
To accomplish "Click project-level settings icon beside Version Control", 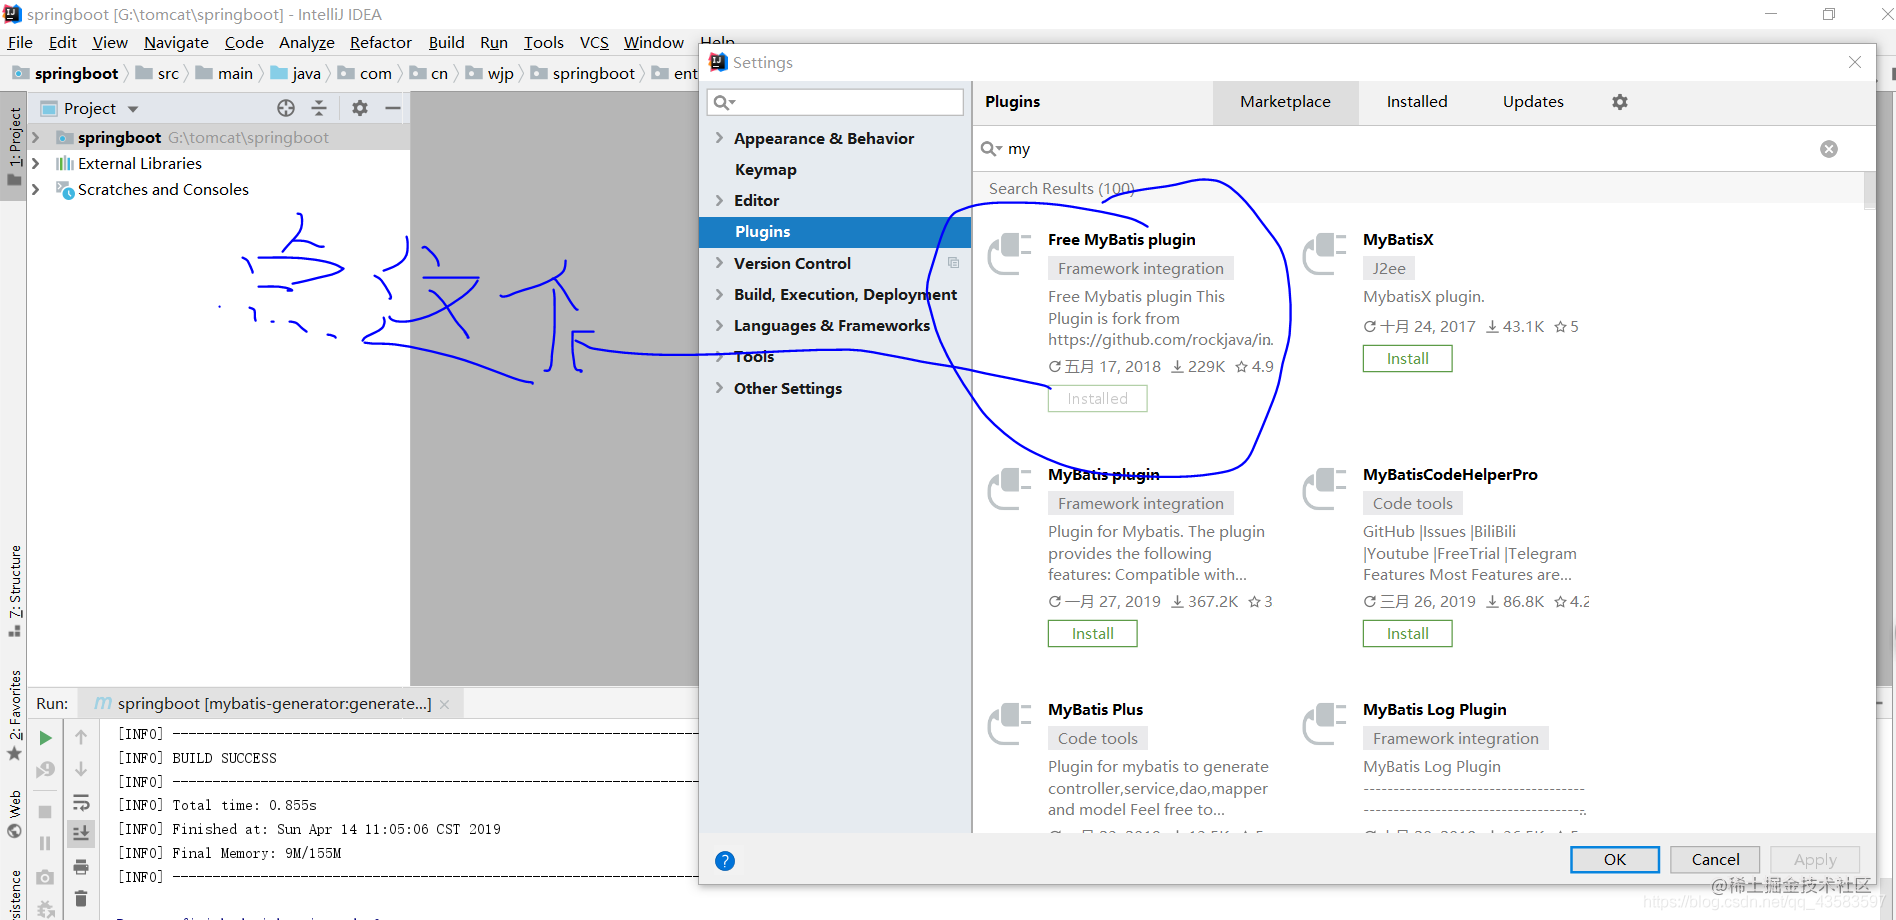I will click(953, 263).
